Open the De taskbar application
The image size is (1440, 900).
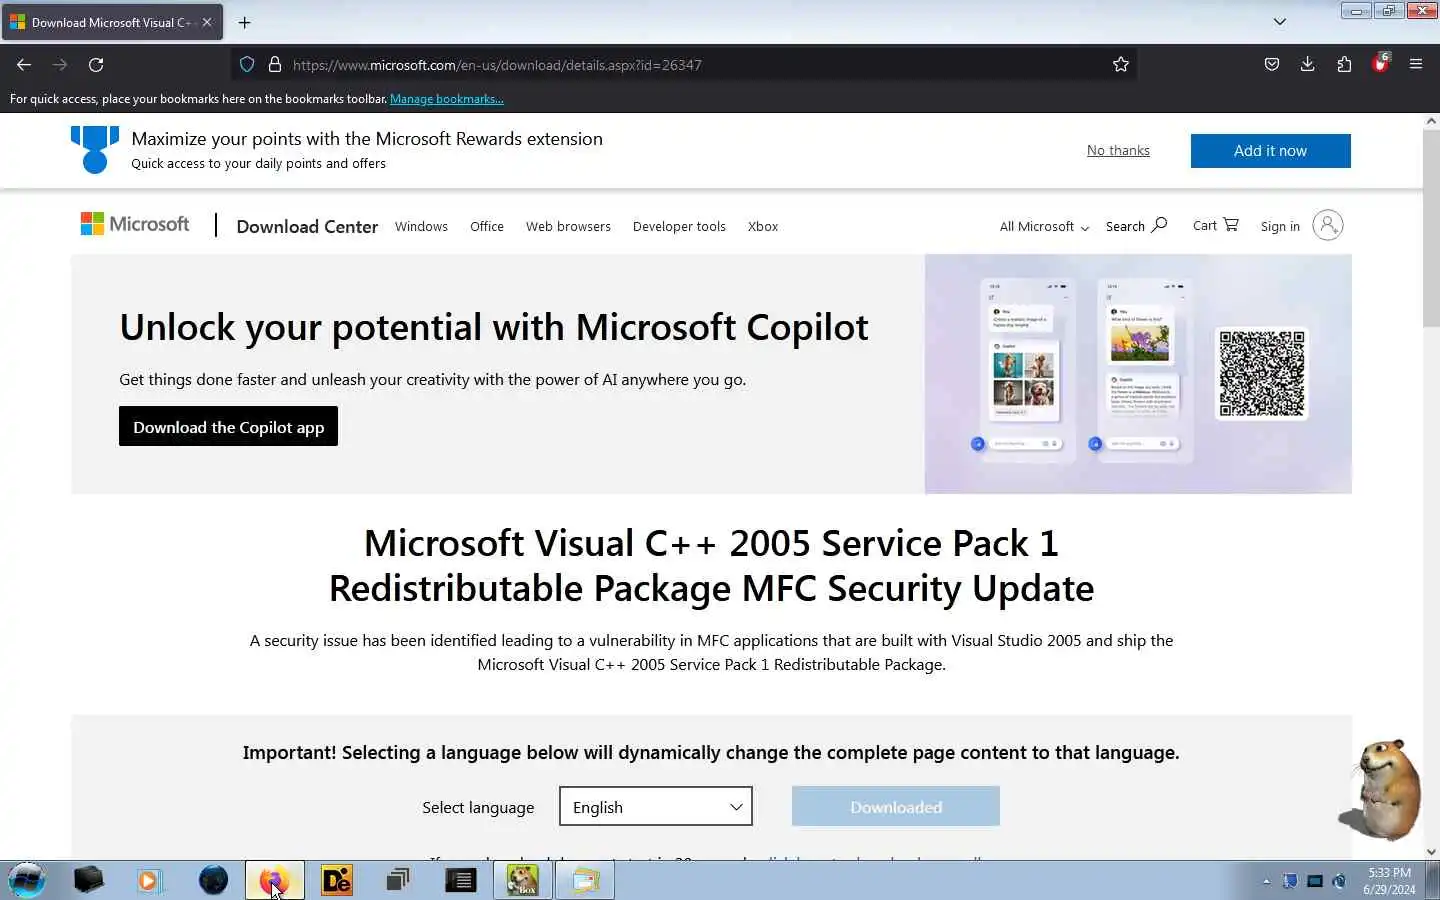(x=337, y=880)
